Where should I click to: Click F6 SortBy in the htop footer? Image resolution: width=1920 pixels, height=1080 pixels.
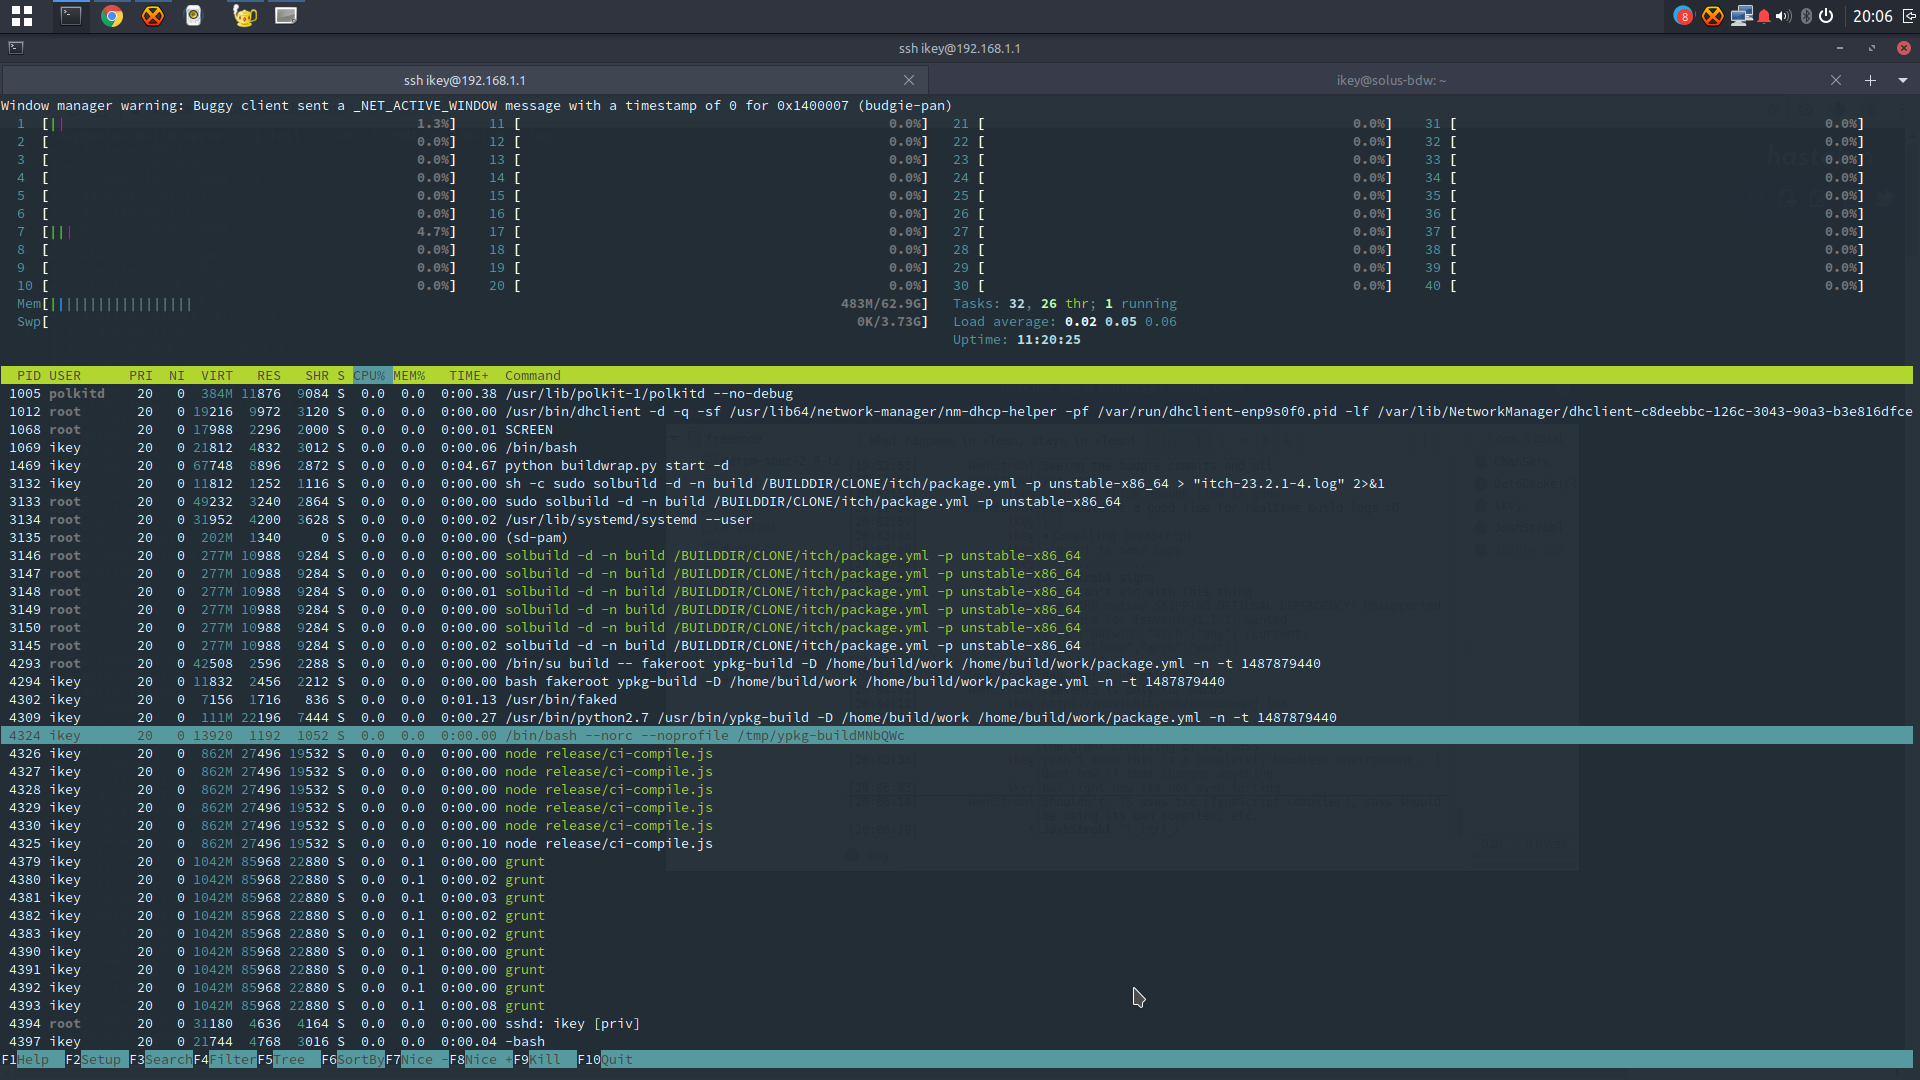(x=352, y=1060)
